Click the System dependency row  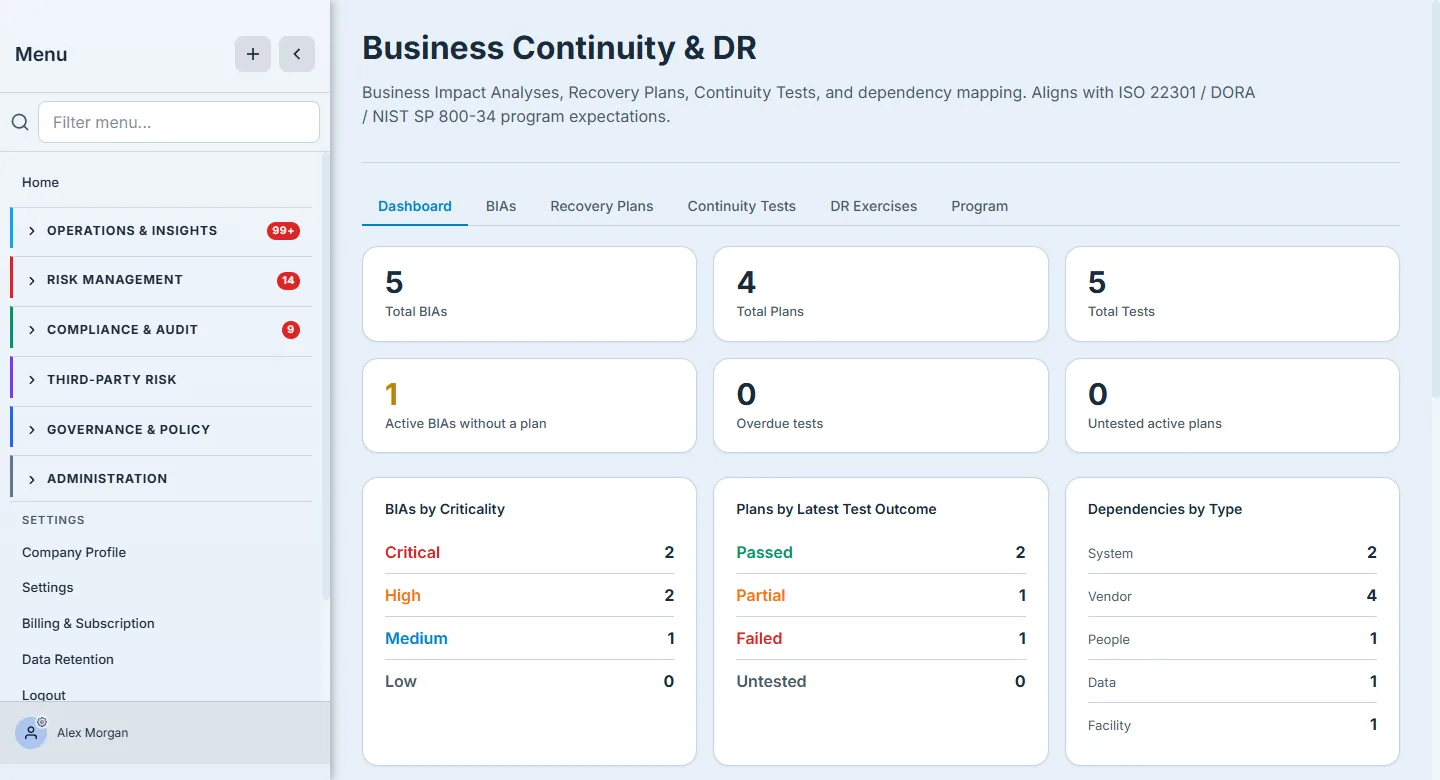tap(1232, 553)
